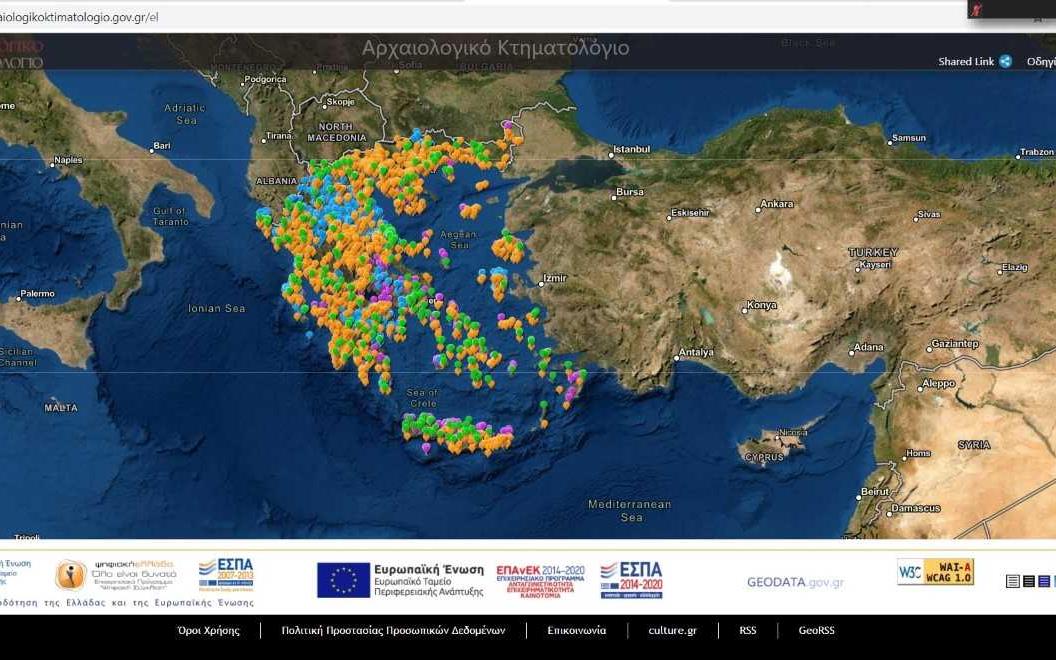
Task: Click the Istanbul label on the map
Action: (632, 150)
